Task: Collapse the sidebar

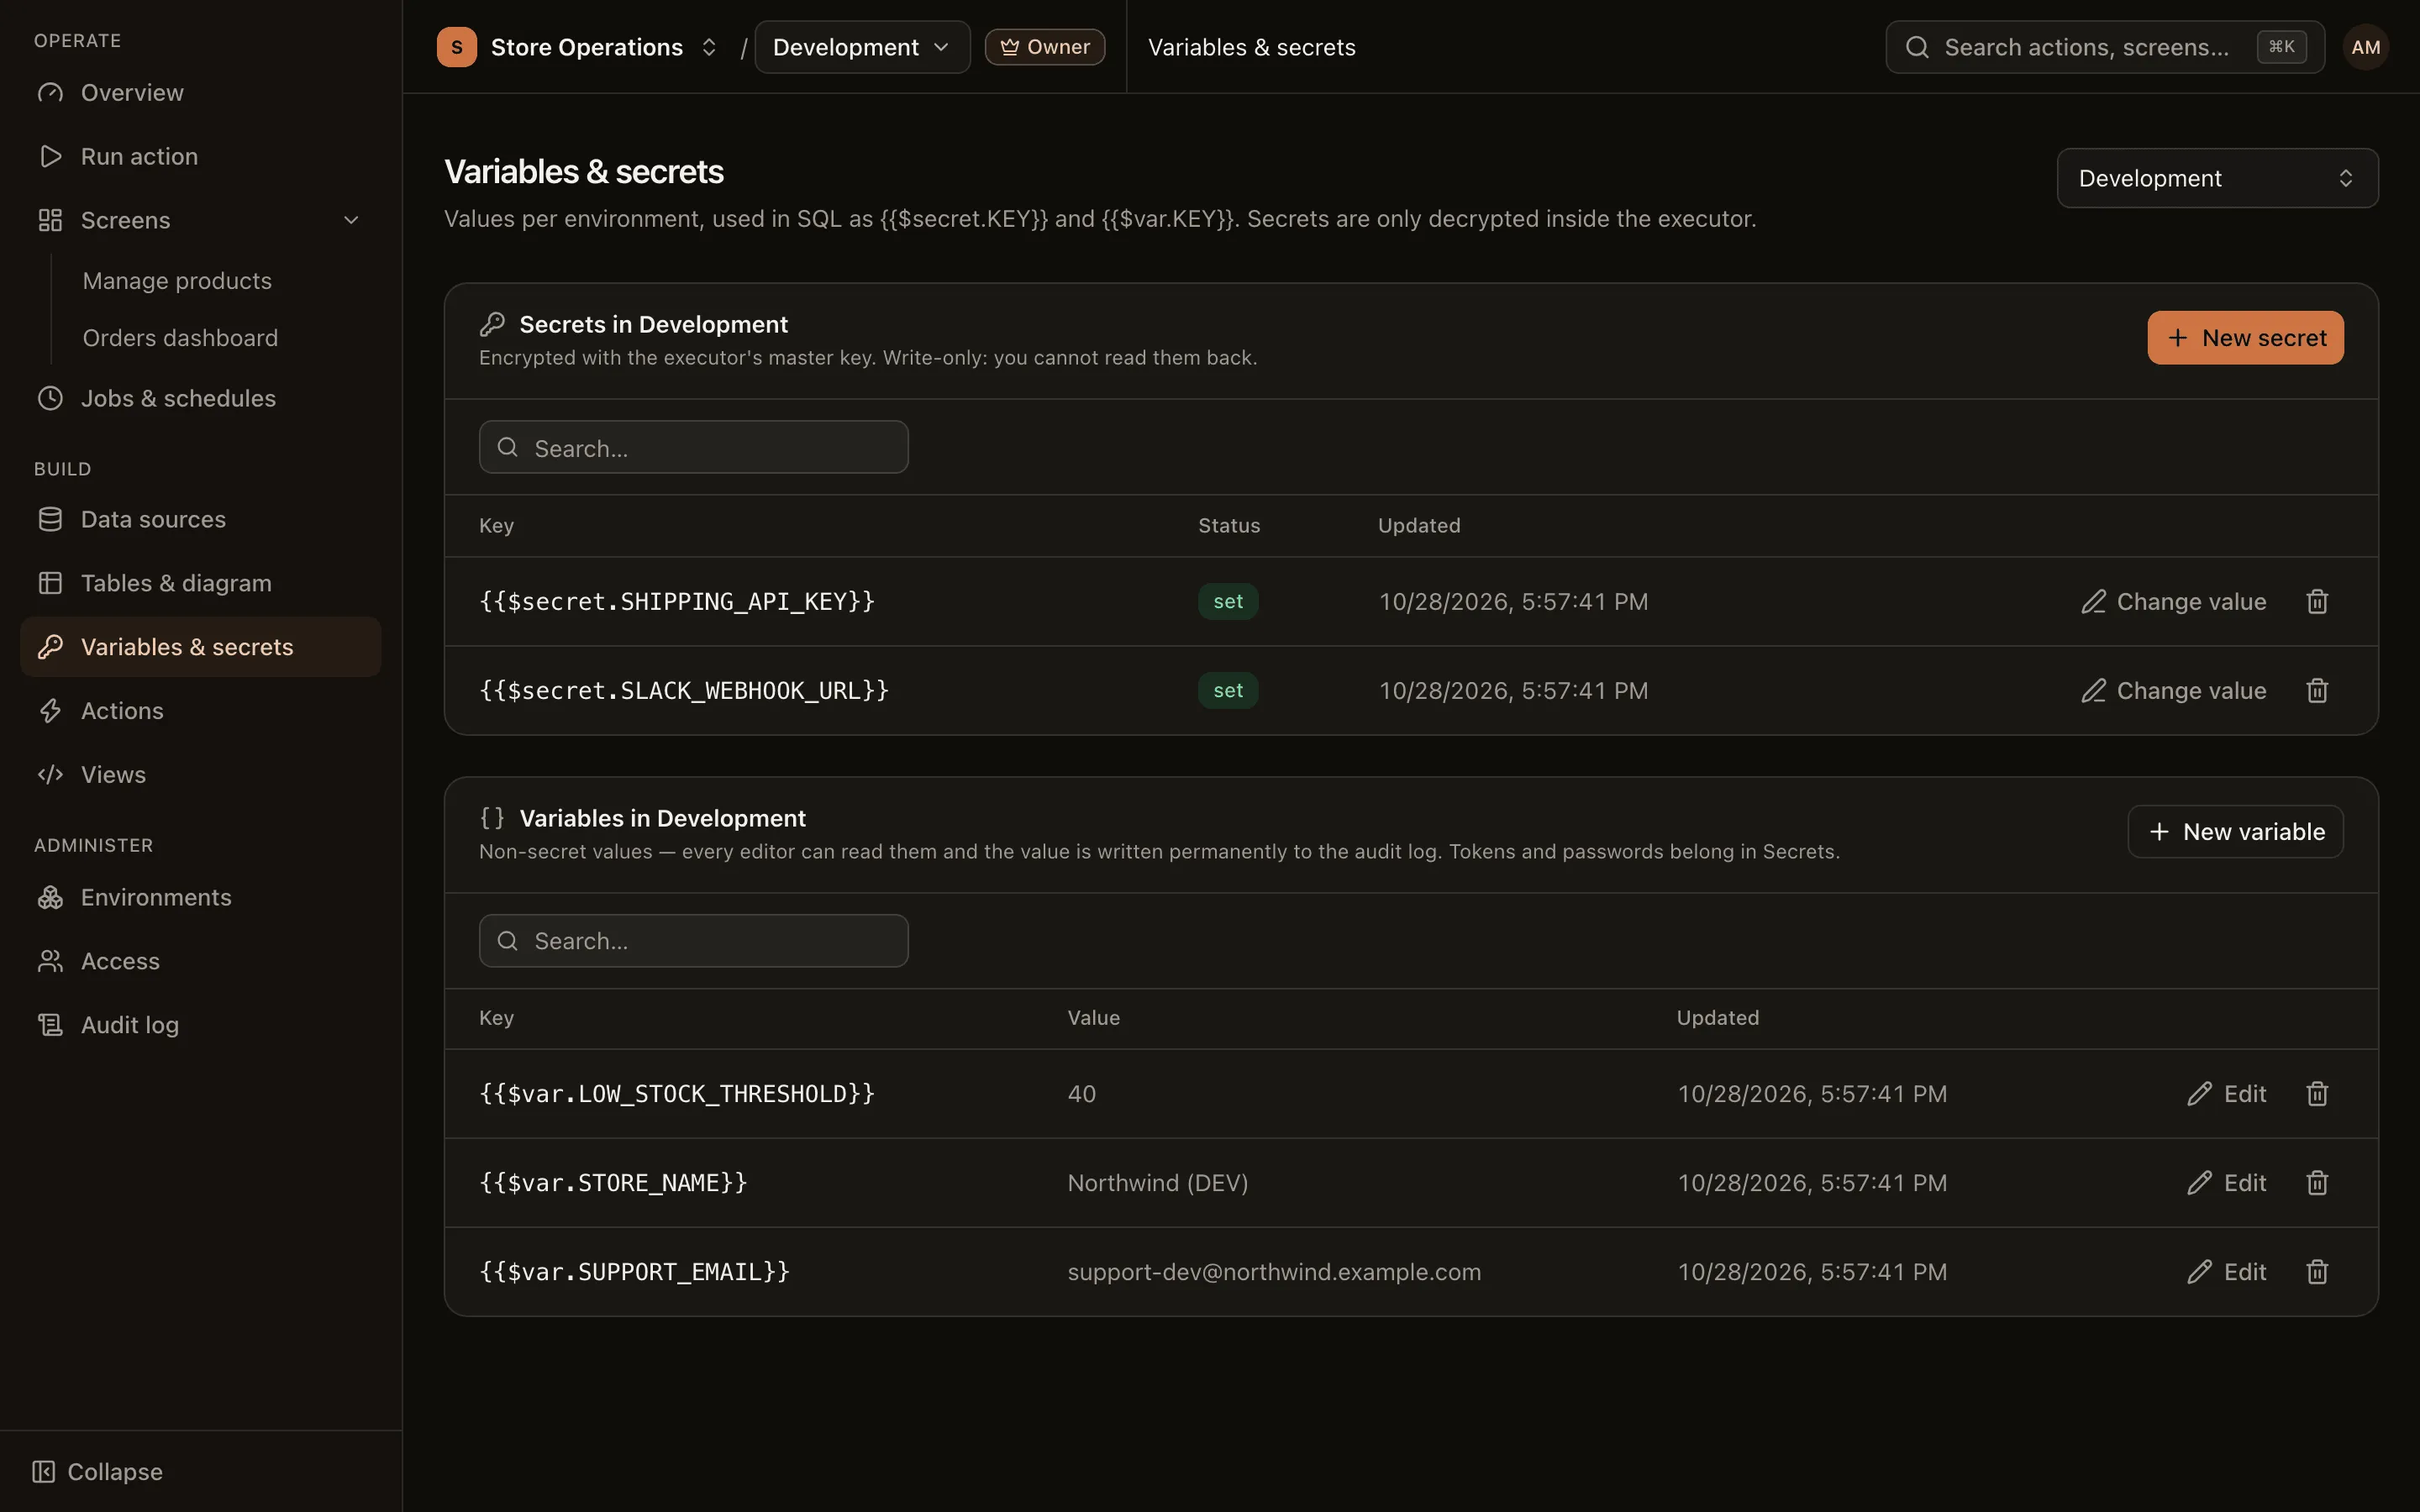Action: click(x=97, y=1471)
